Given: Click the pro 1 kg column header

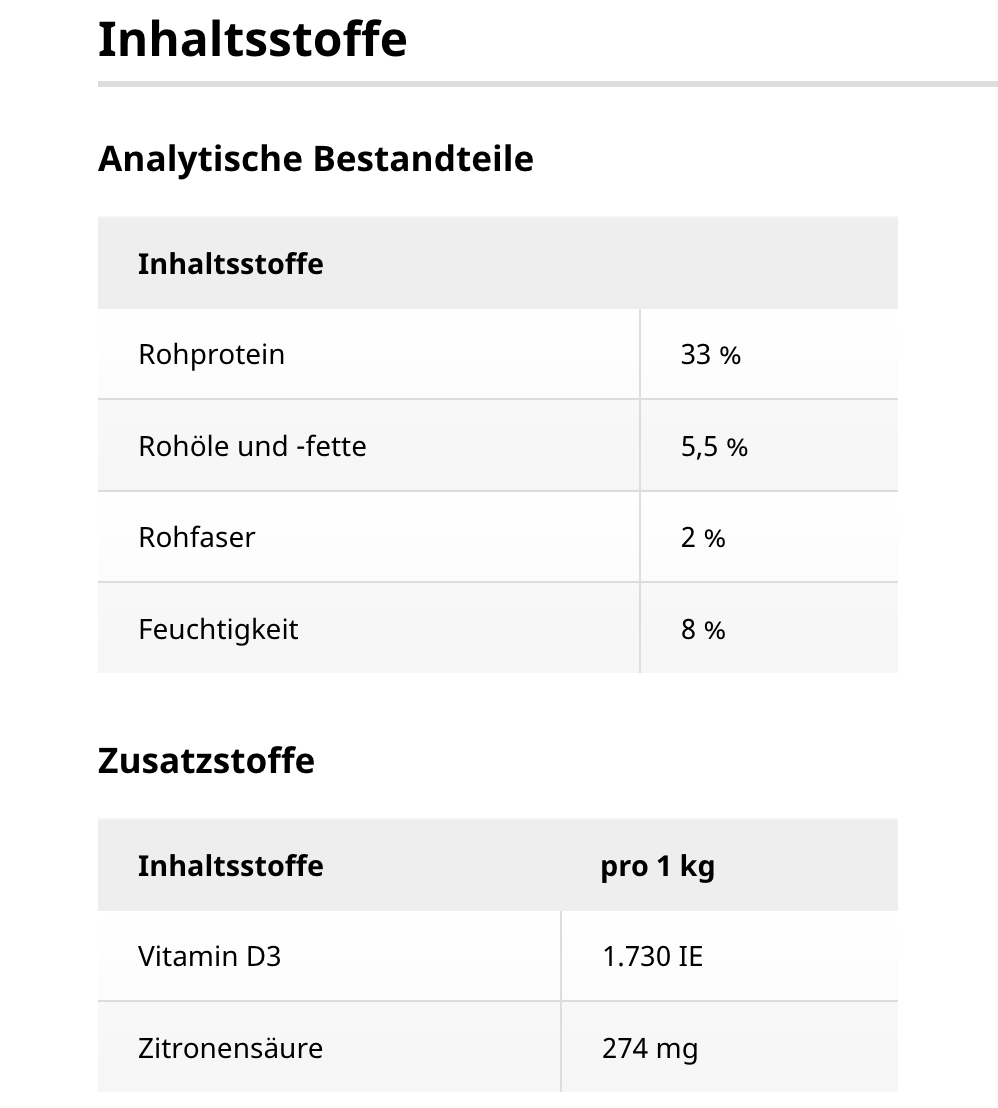Looking at the screenshot, I should [x=657, y=866].
